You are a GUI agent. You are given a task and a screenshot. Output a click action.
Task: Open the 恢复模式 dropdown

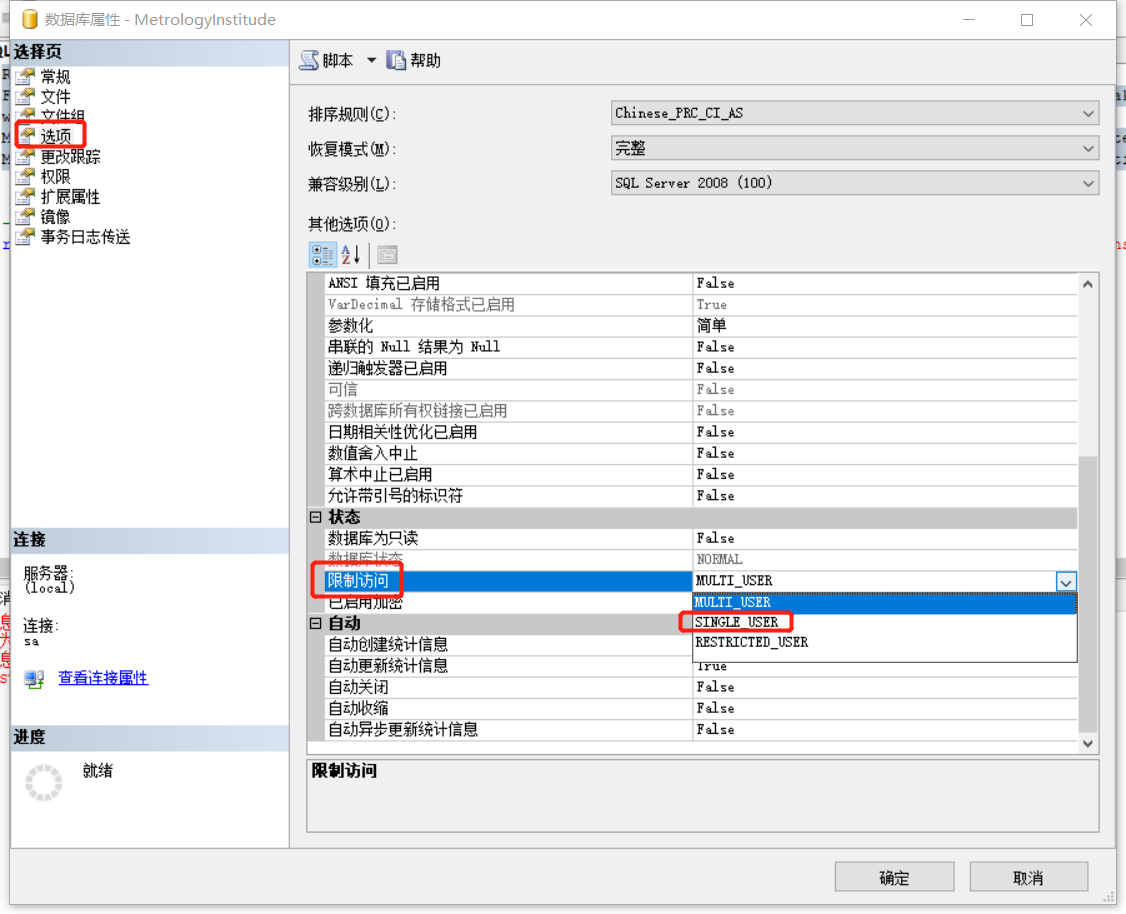pos(1086,148)
